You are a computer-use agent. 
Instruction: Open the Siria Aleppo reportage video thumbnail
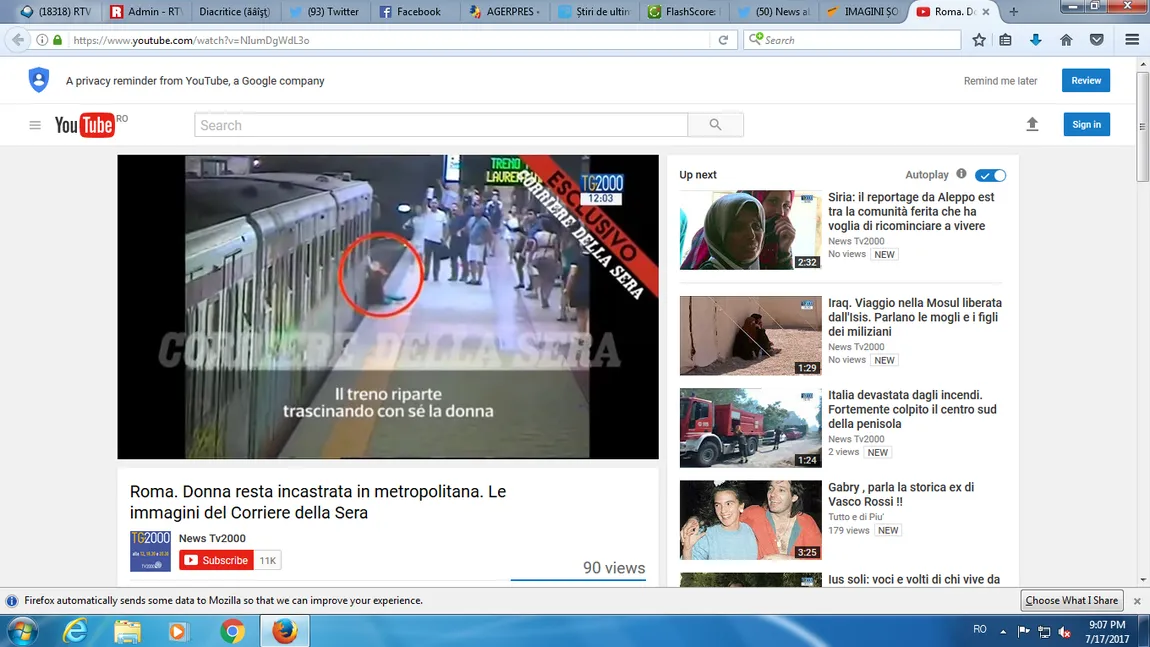(x=750, y=230)
